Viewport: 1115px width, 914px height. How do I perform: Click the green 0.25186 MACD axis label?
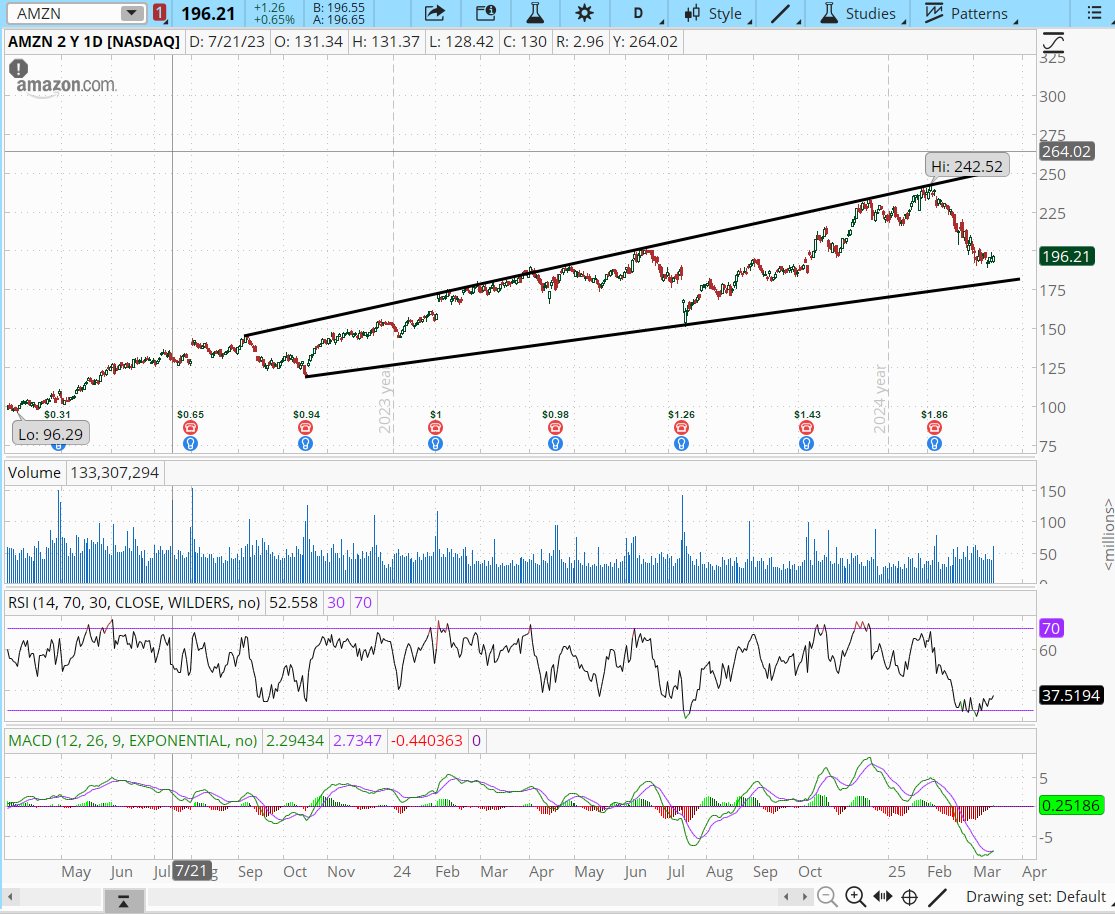click(x=1070, y=805)
